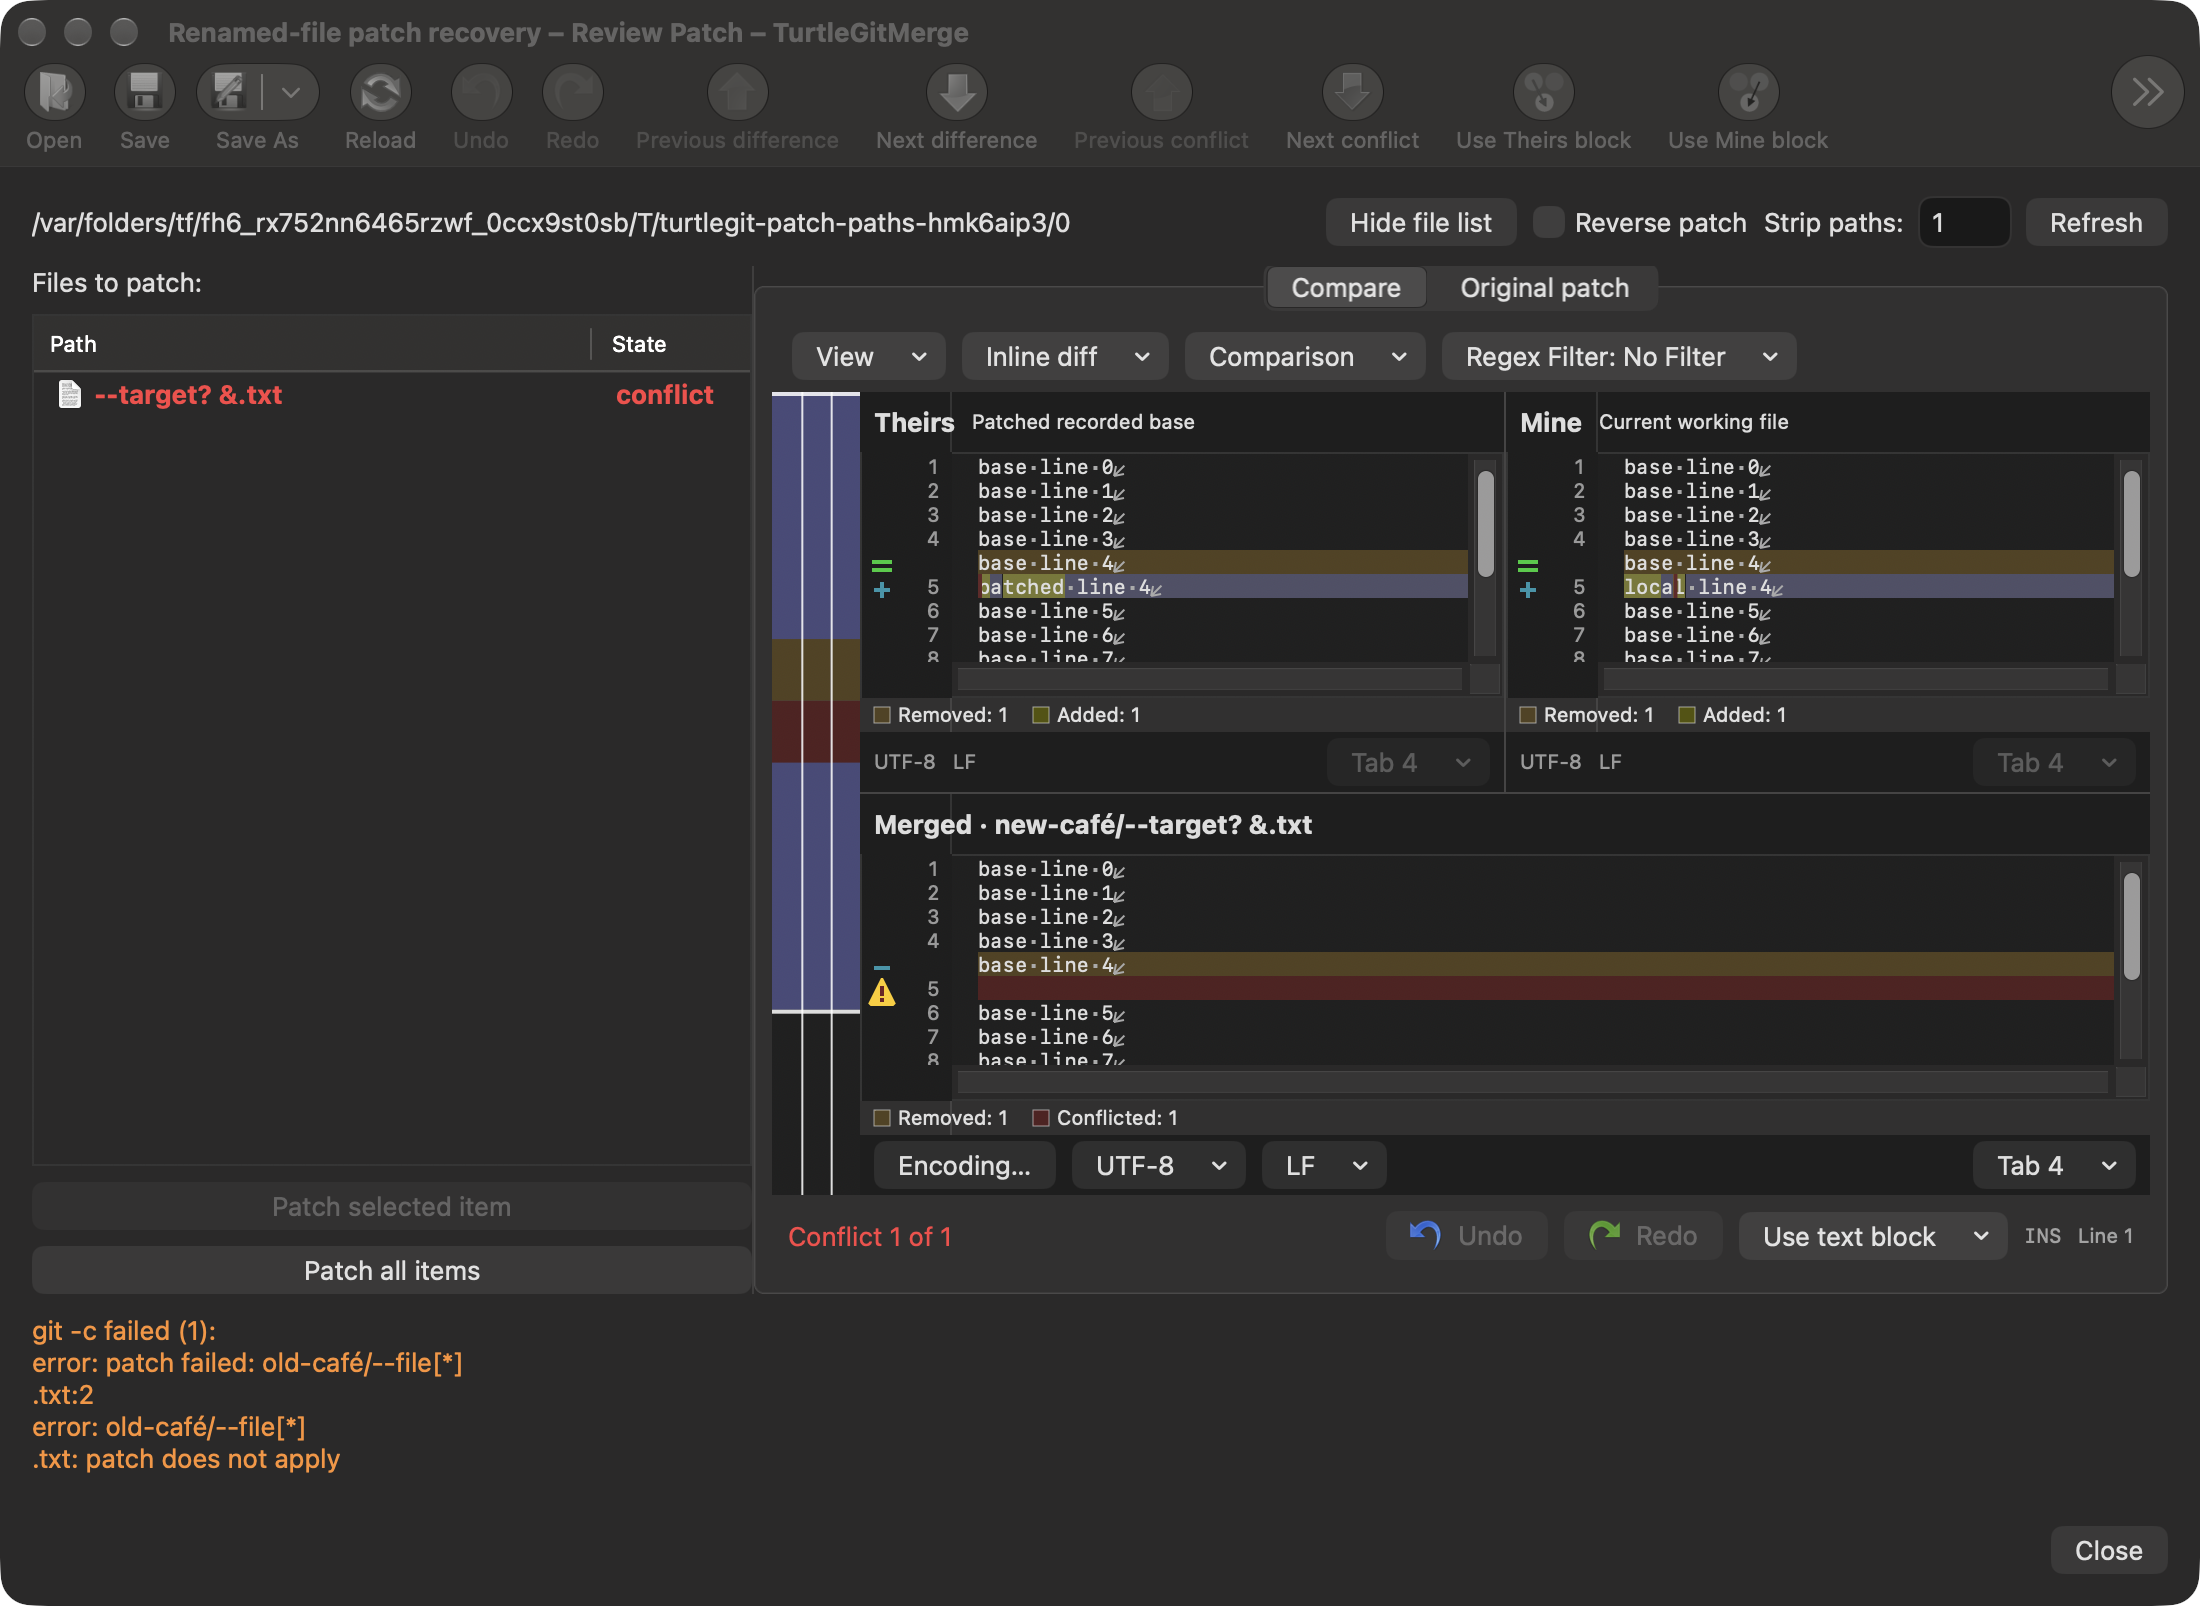This screenshot has width=2200, height=1606.
Task: Click the file icon beside --target? &.txt
Action: (x=69, y=394)
